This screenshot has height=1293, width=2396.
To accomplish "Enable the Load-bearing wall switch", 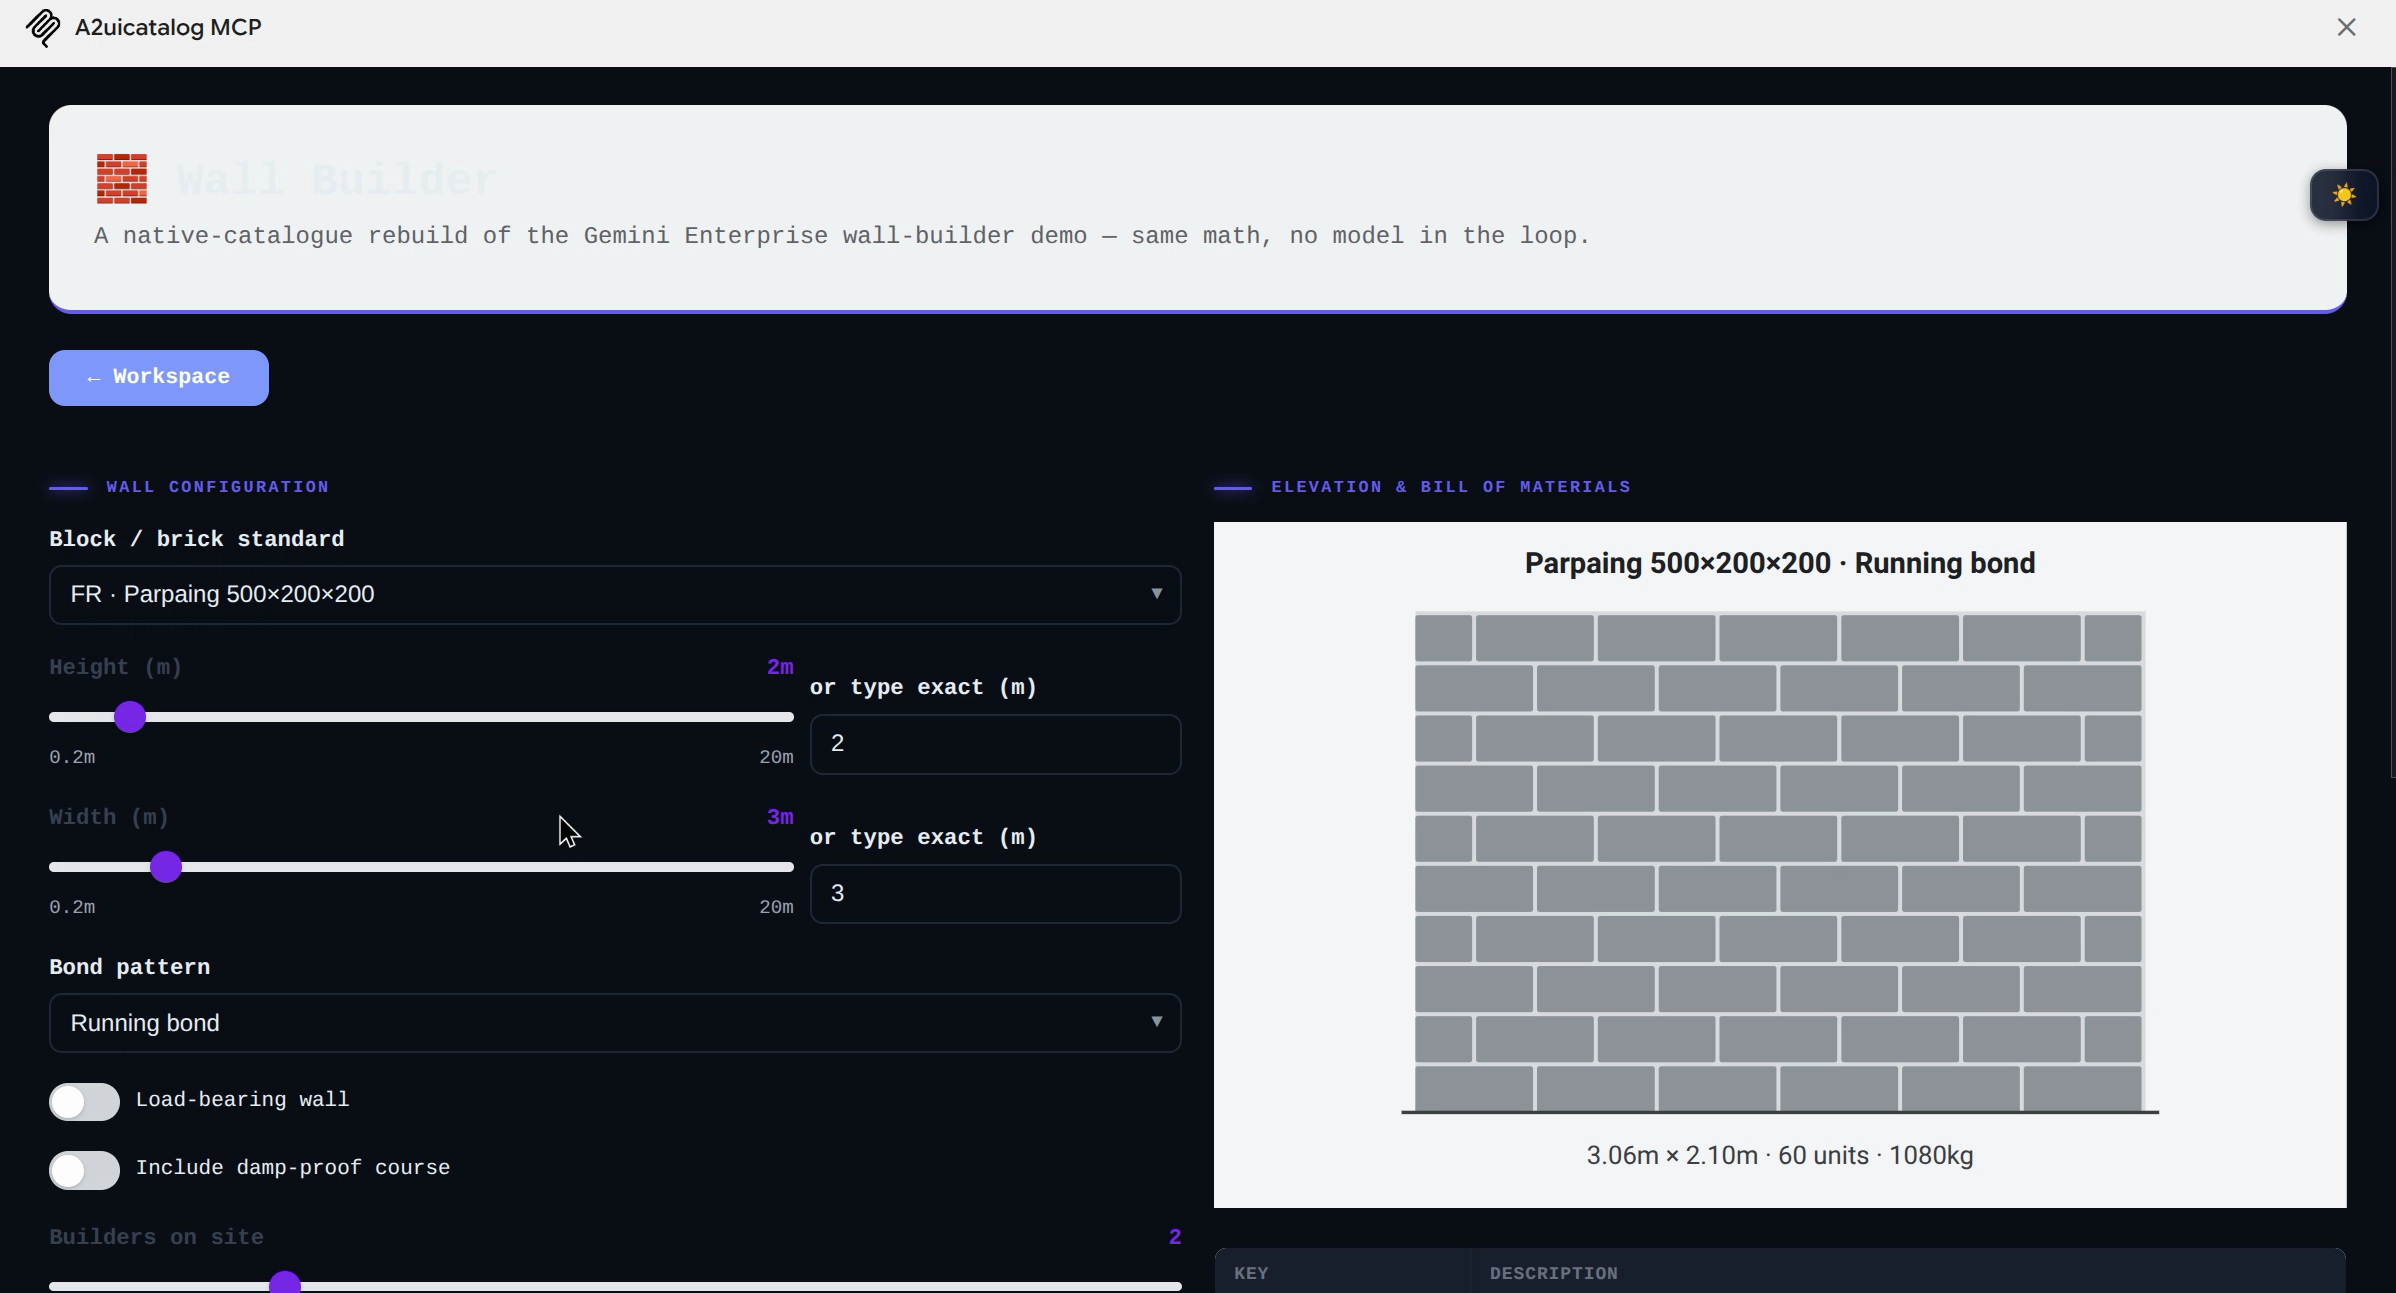I will (84, 1101).
